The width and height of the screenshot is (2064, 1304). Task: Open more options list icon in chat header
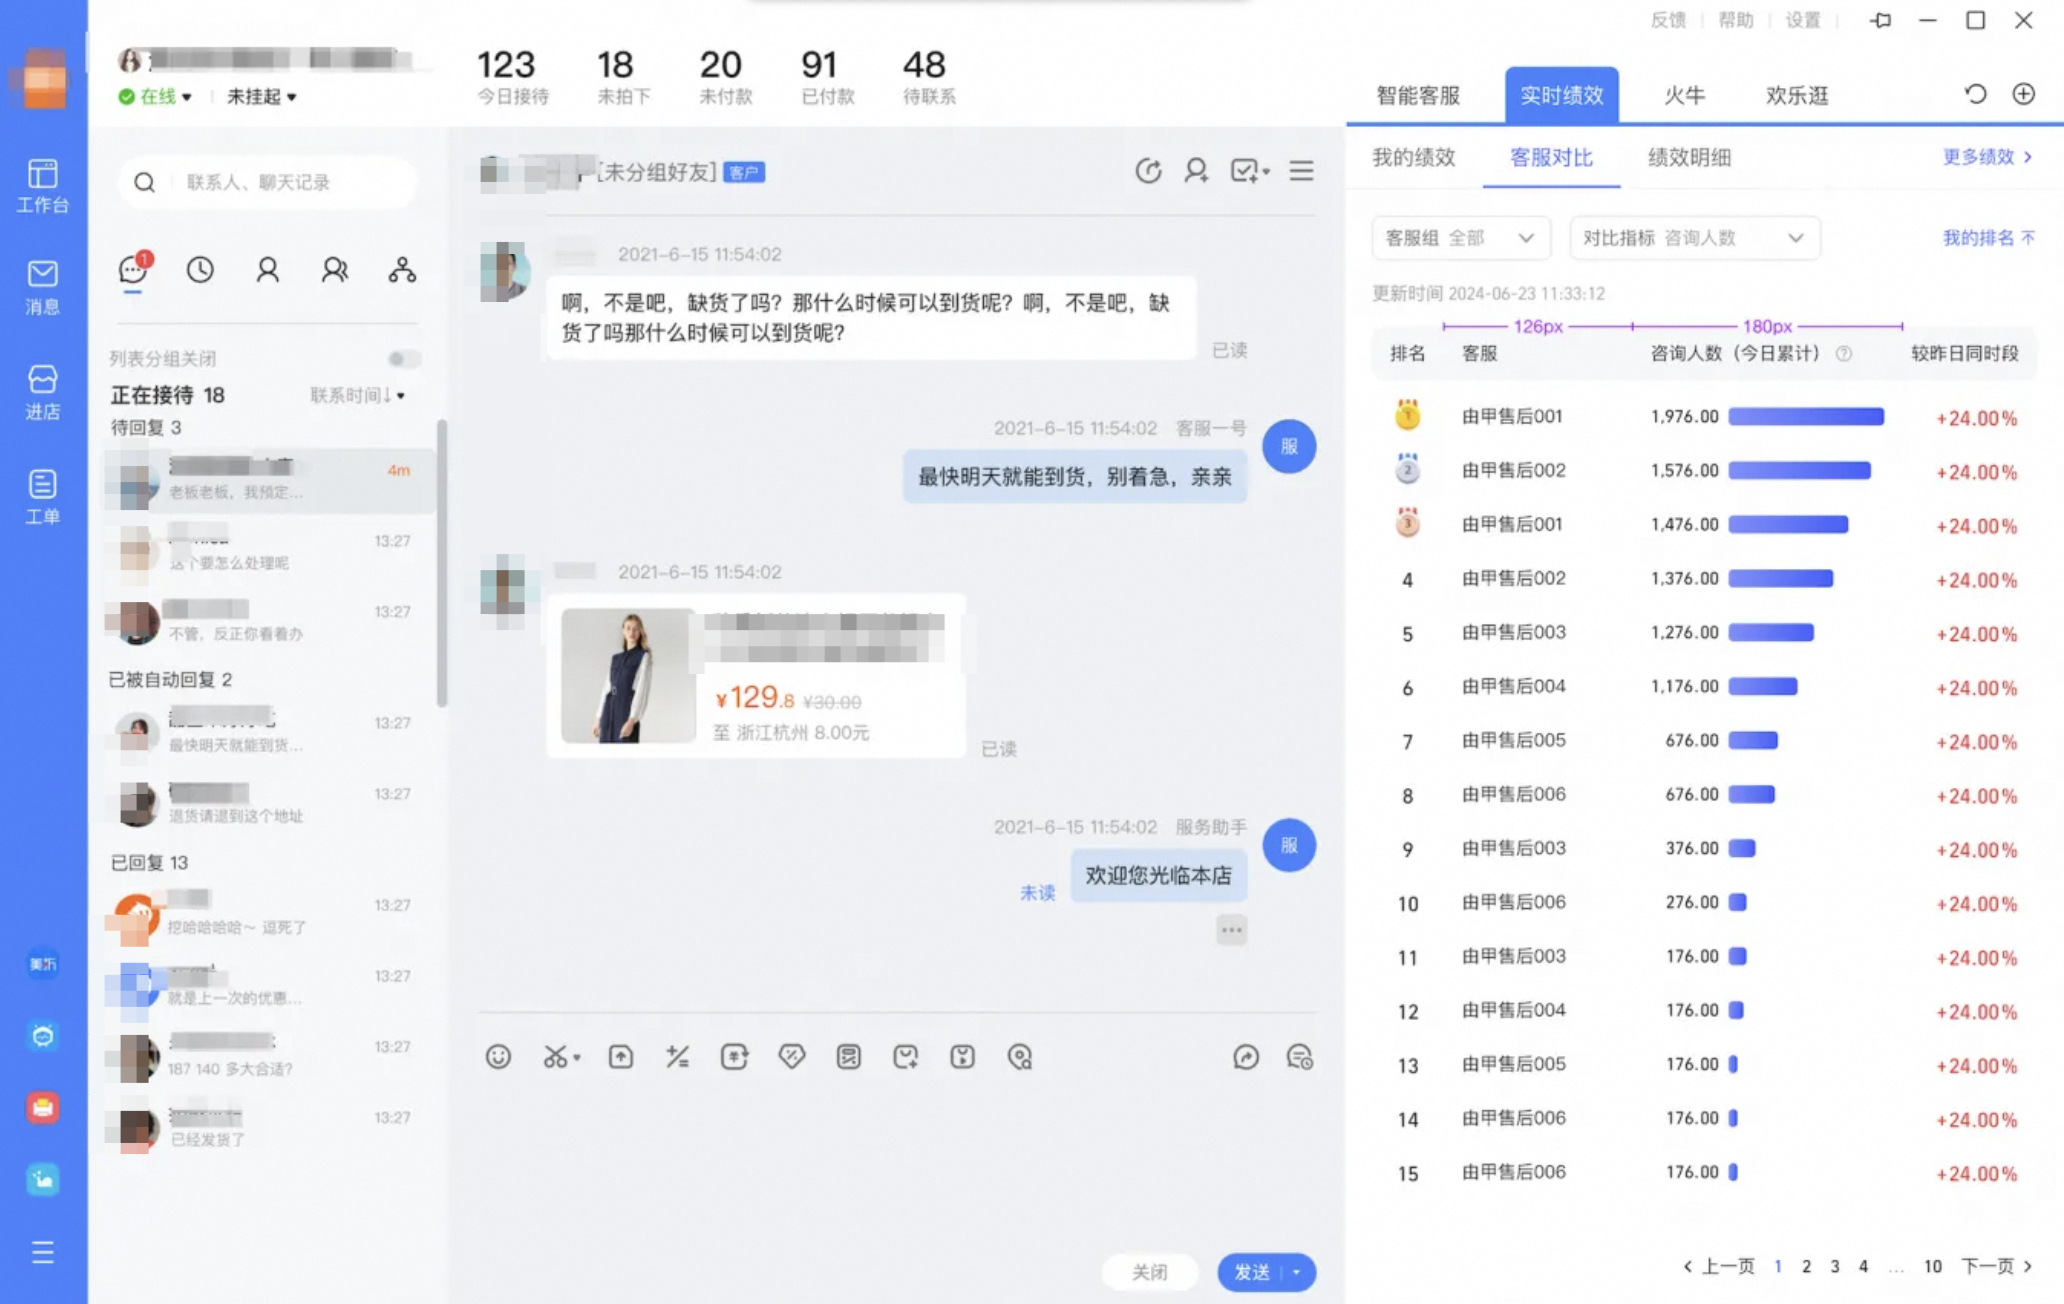coord(1301,171)
